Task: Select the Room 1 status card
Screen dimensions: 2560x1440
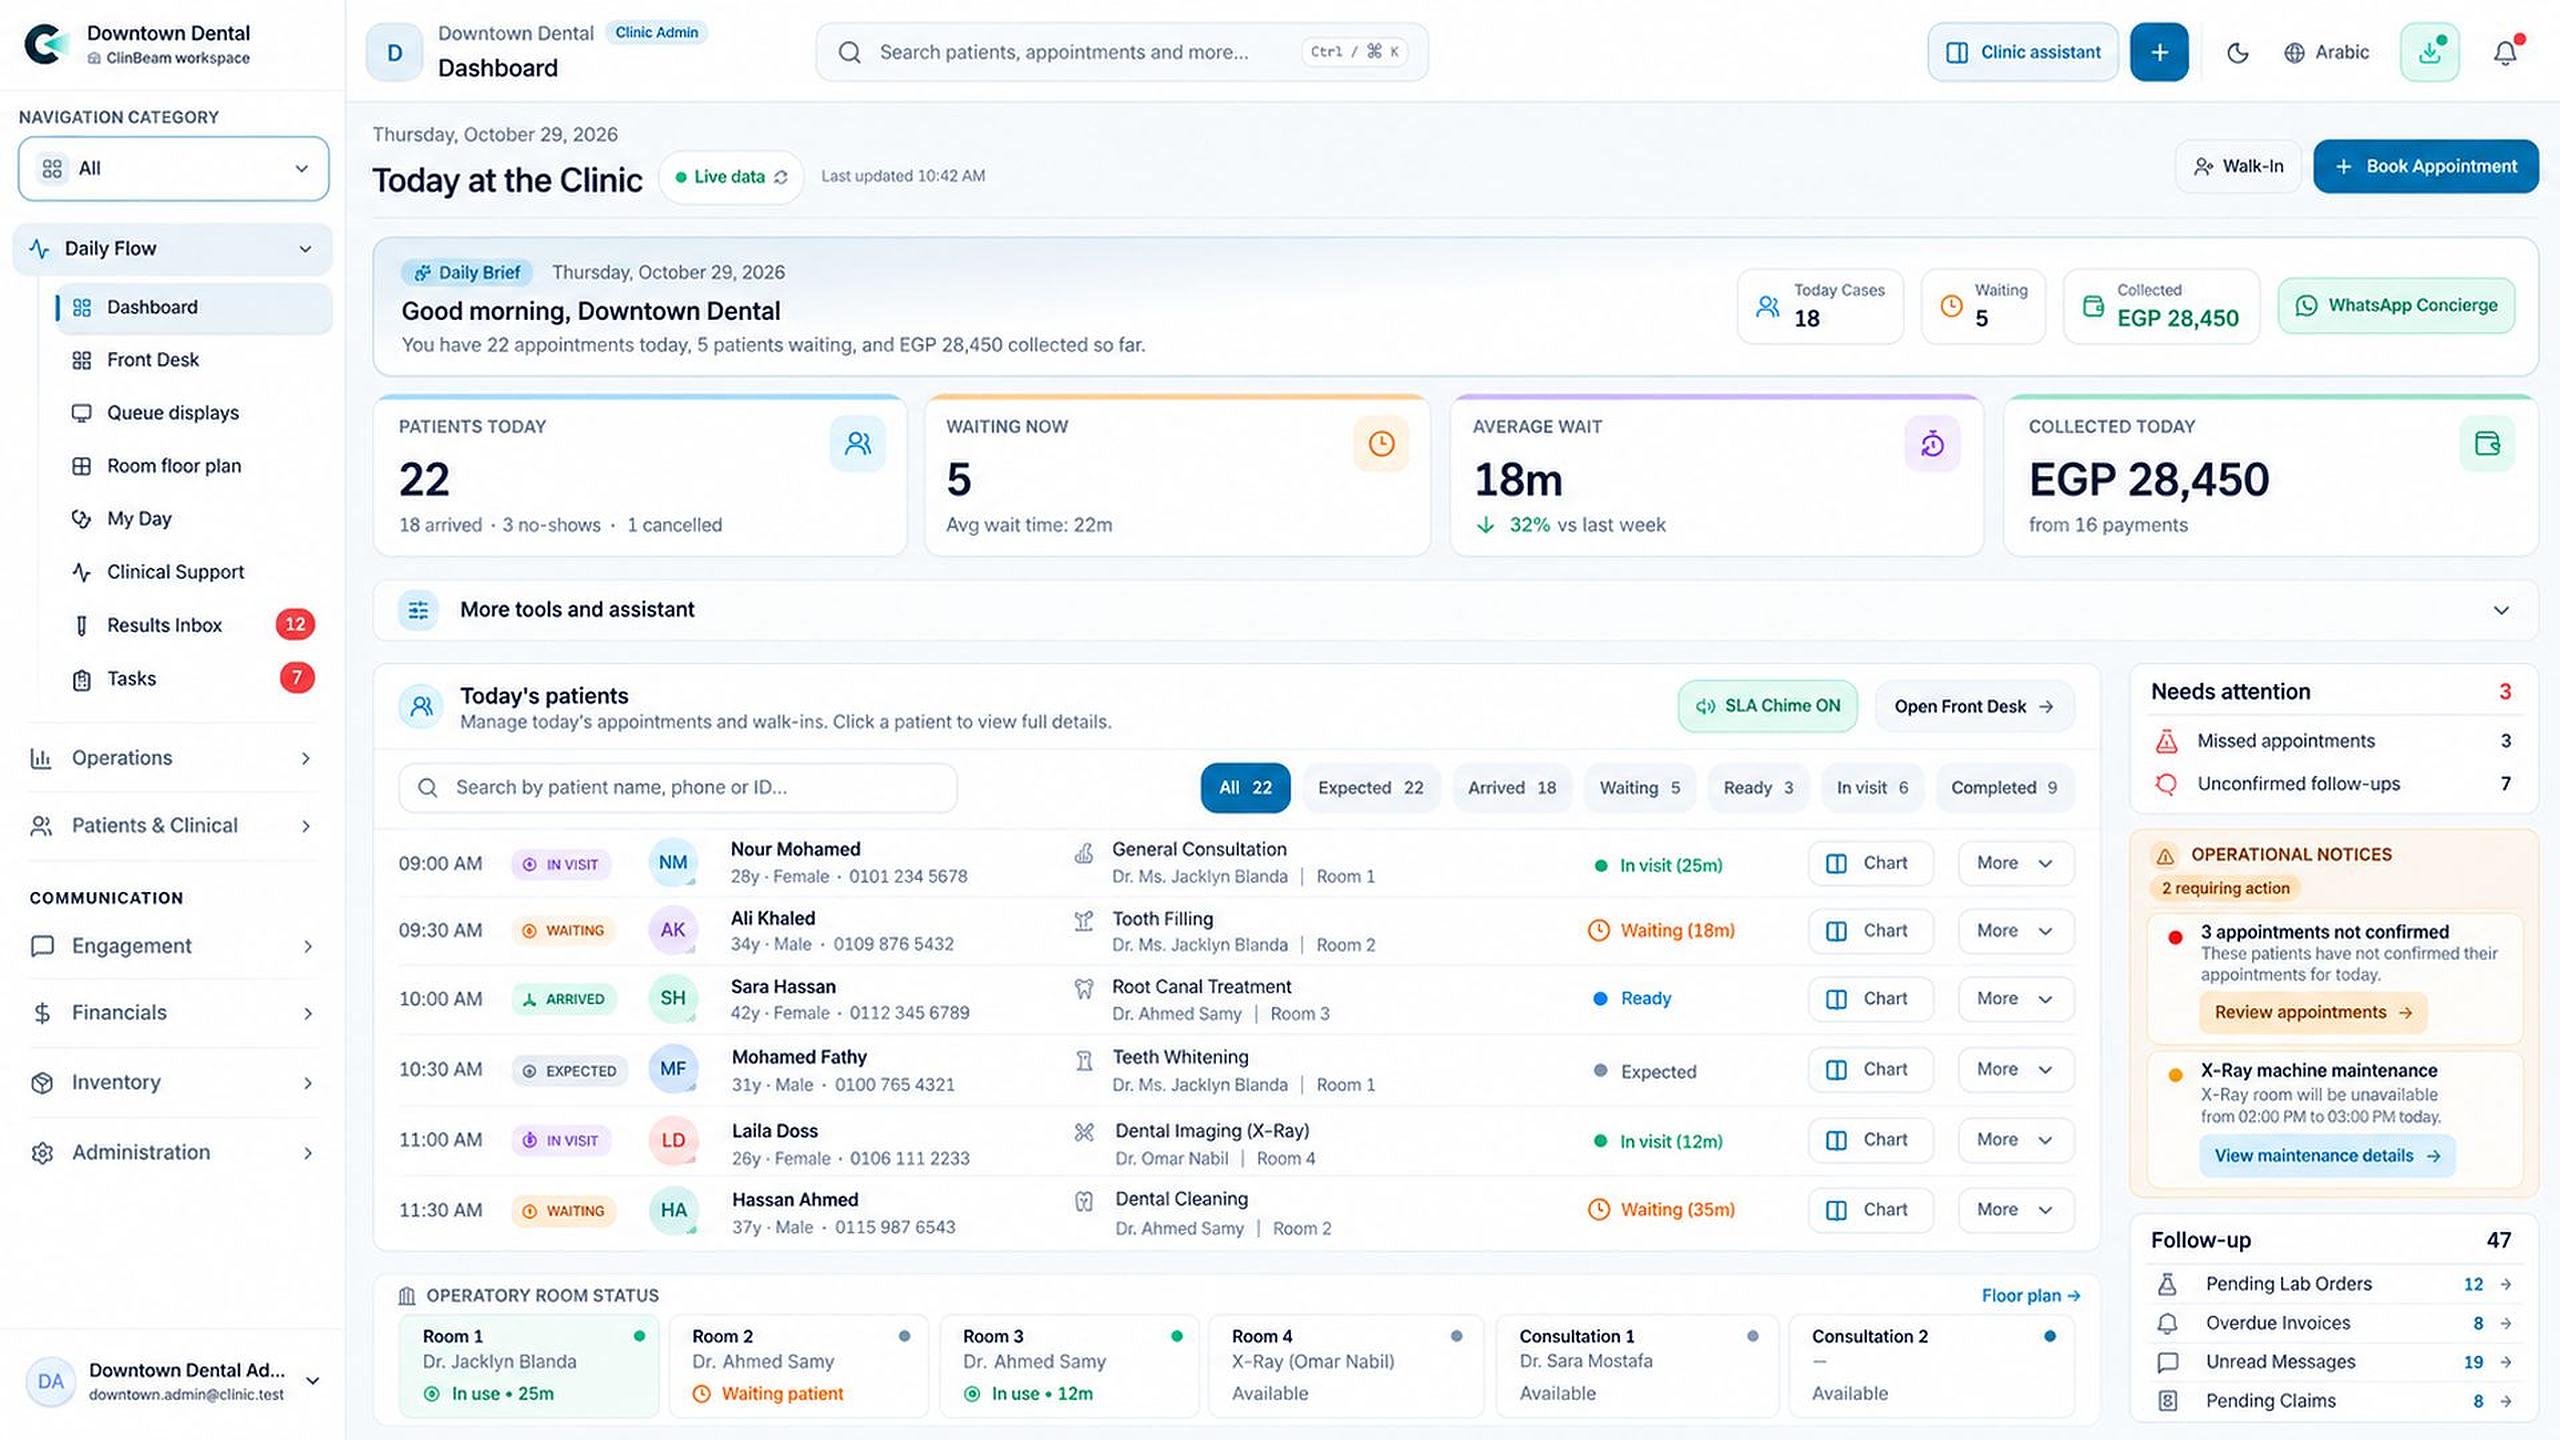Action: (x=529, y=1365)
